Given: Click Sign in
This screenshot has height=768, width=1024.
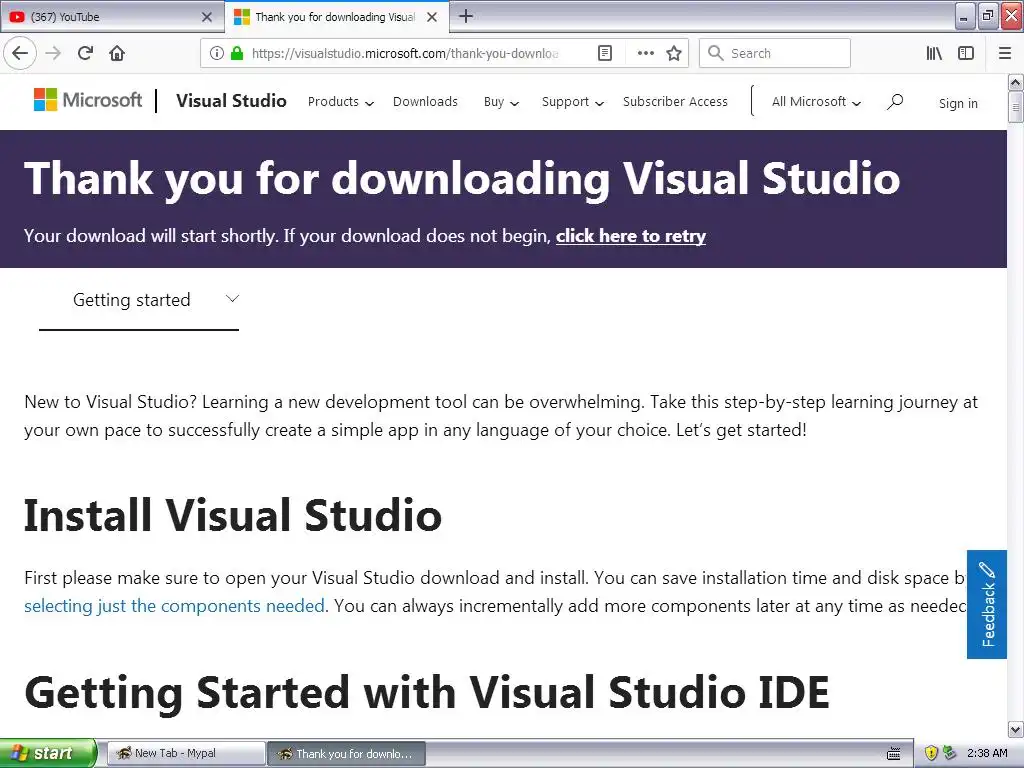Looking at the screenshot, I should [x=958, y=103].
